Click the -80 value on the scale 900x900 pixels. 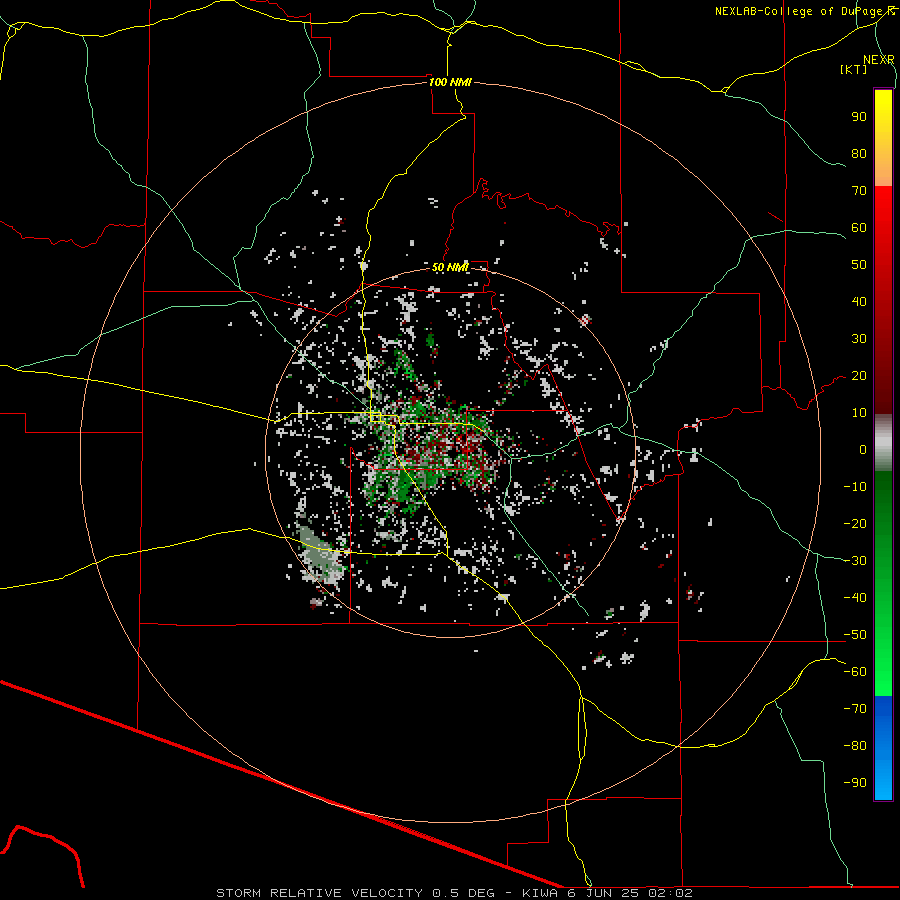(855, 746)
